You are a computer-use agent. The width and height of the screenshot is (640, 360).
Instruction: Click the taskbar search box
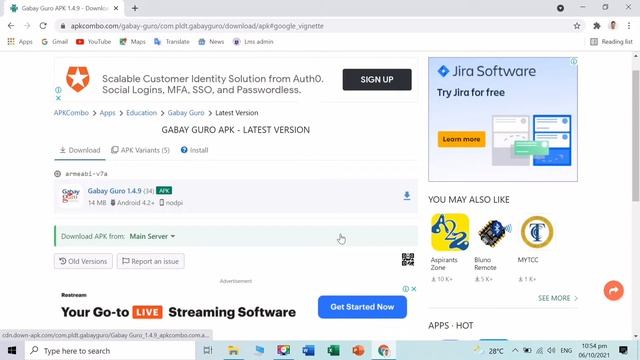pos(110,351)
